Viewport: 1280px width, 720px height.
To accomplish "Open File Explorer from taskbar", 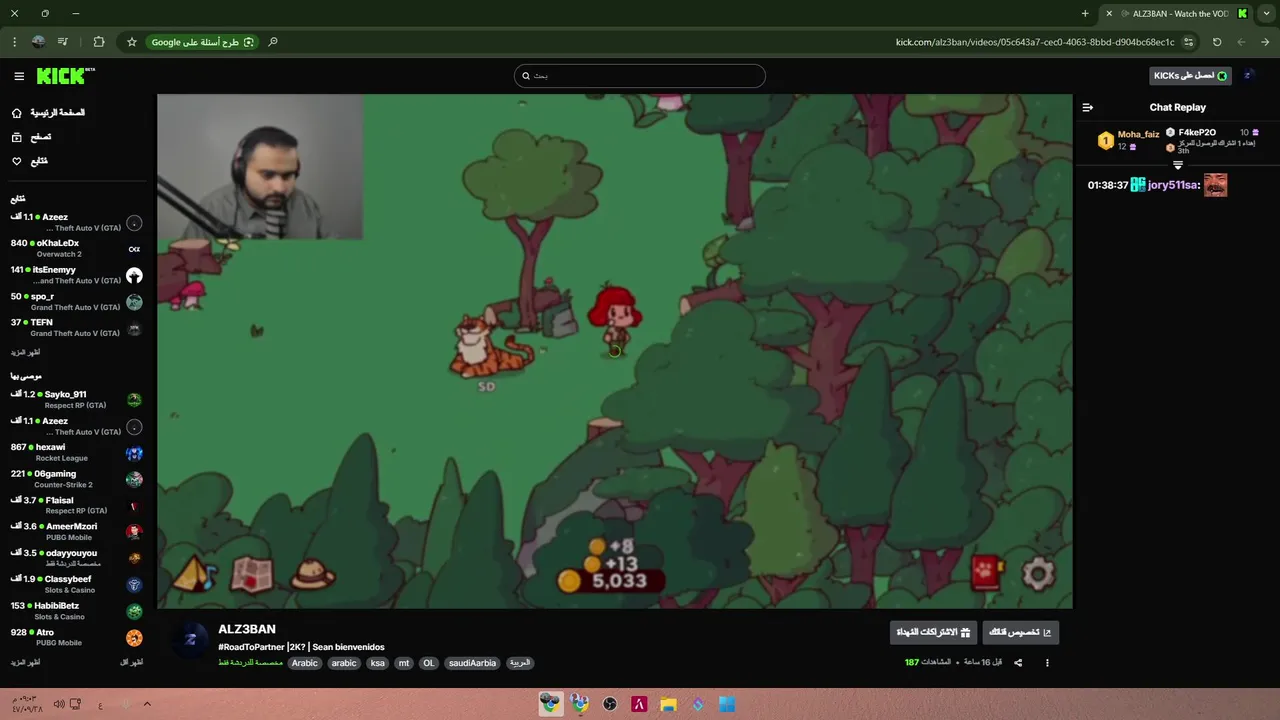I will pos(668,704).
